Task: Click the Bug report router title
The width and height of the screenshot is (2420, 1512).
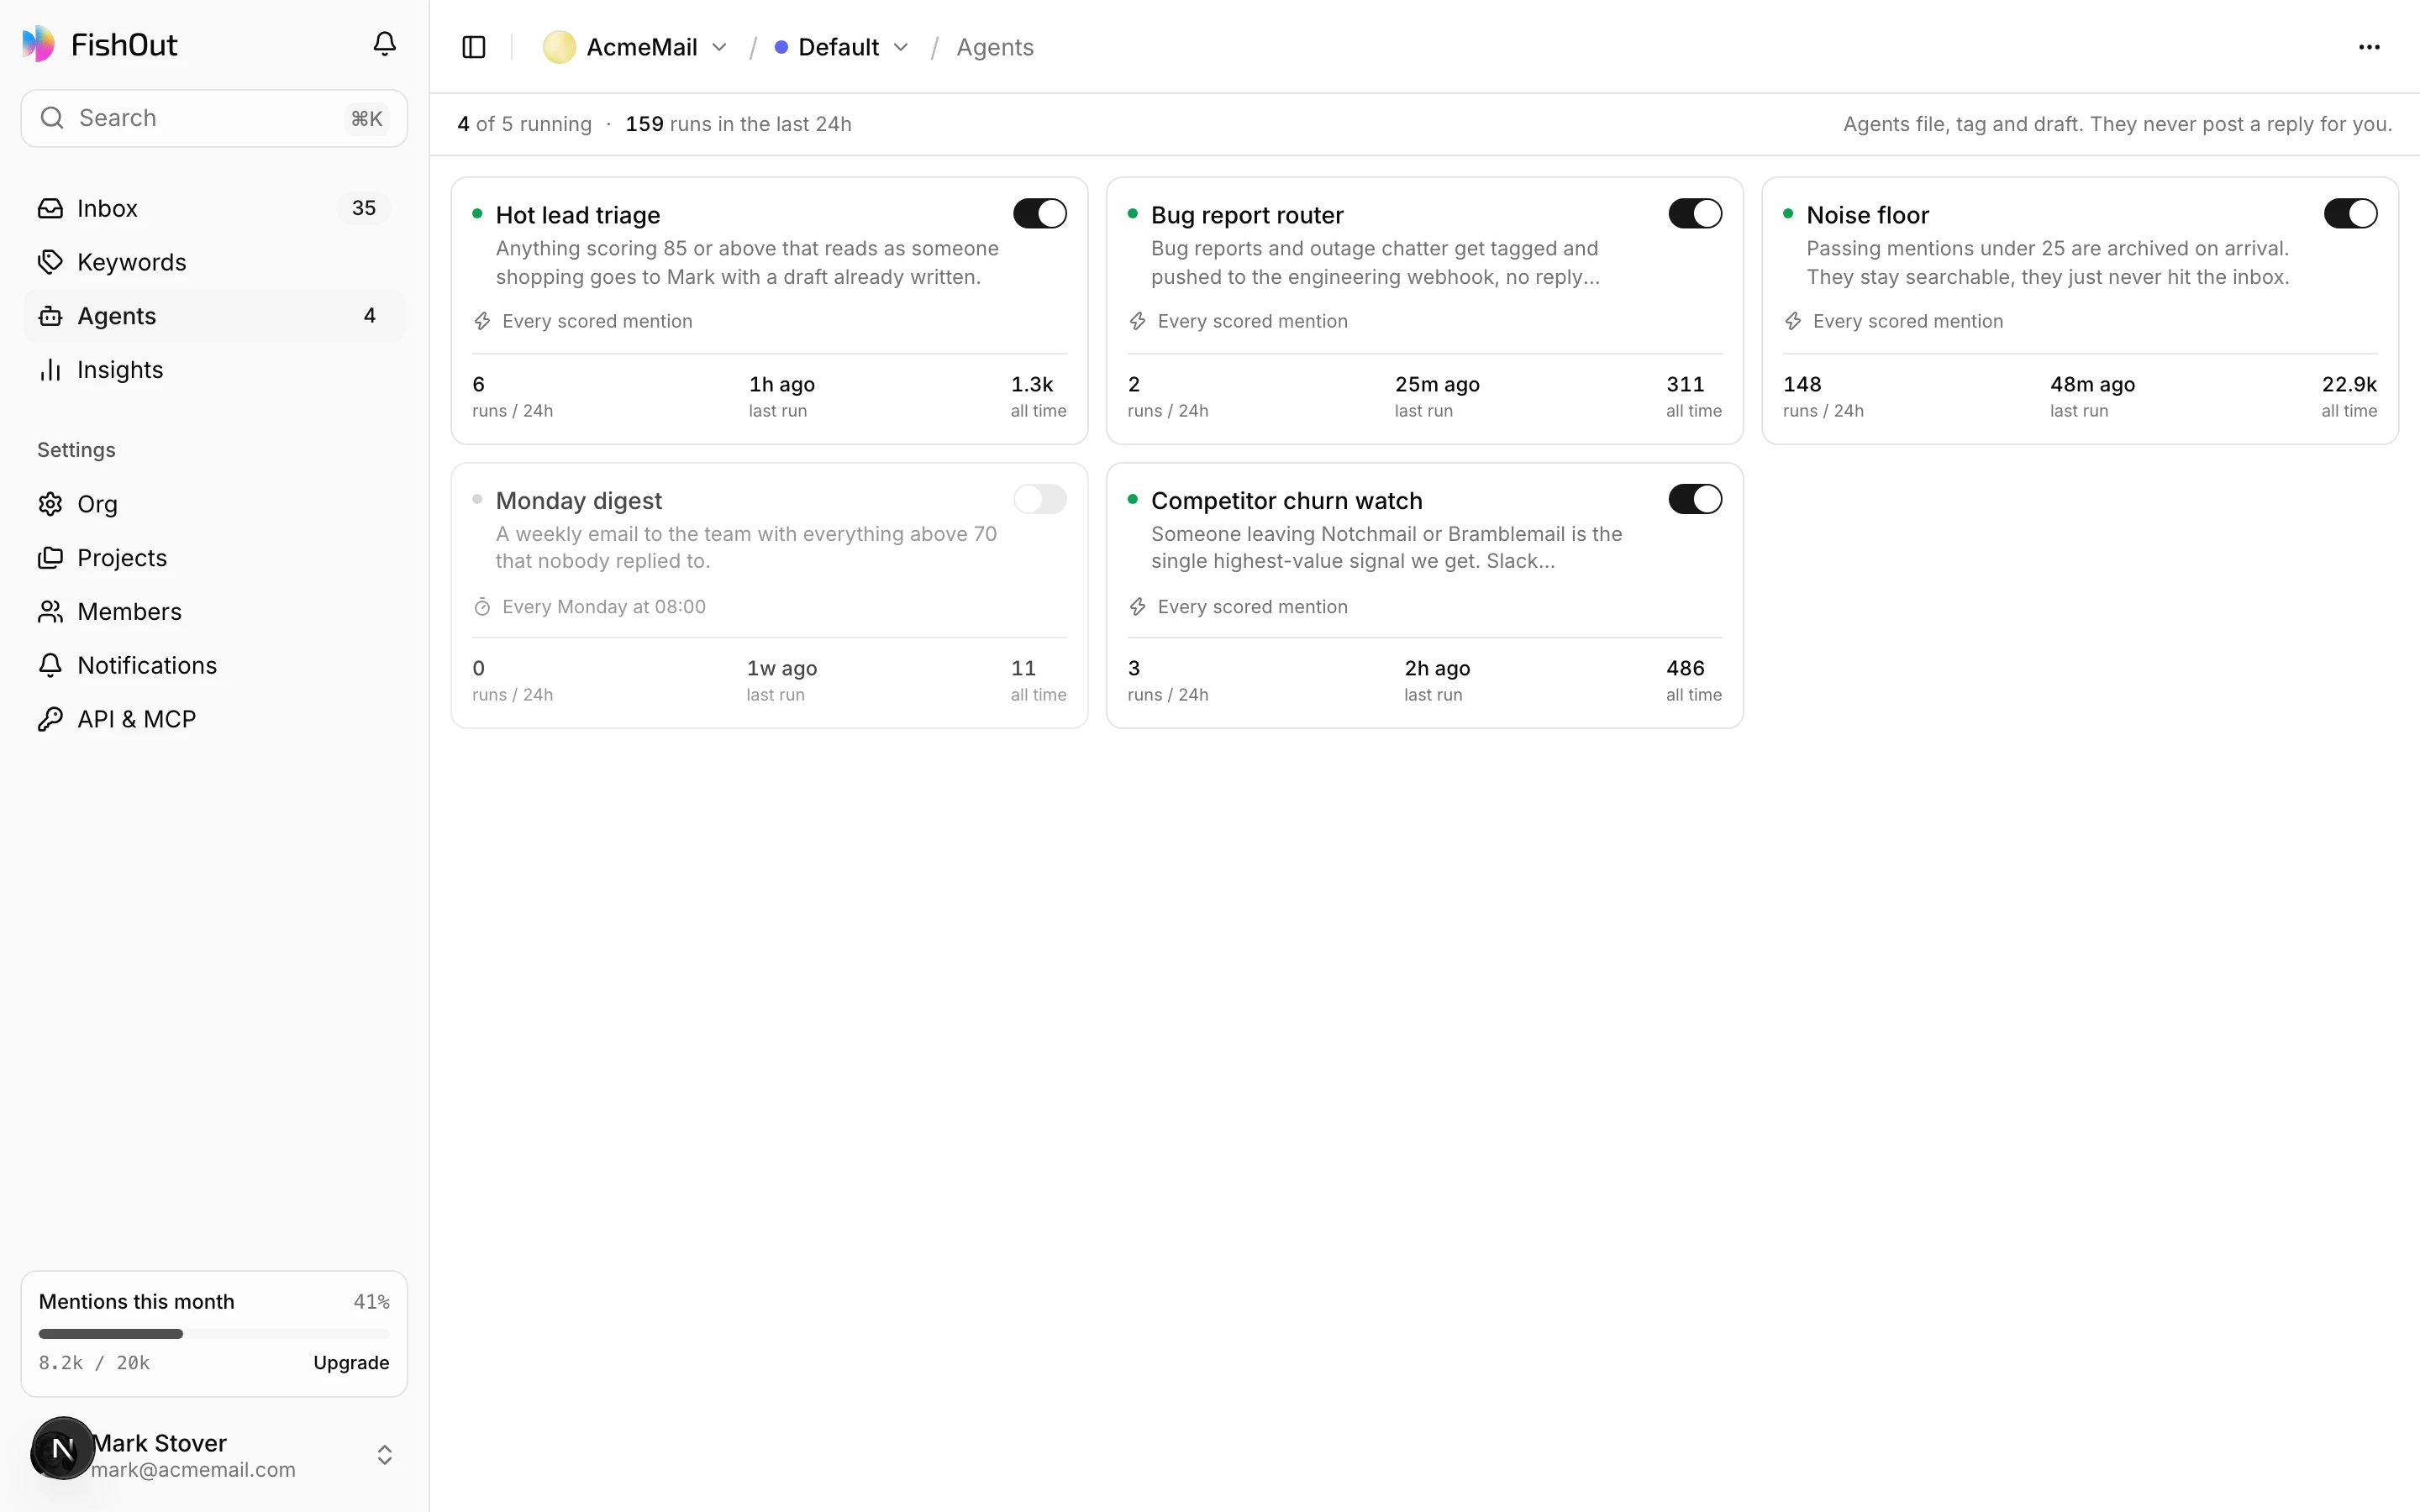Action: [1247, 215]
